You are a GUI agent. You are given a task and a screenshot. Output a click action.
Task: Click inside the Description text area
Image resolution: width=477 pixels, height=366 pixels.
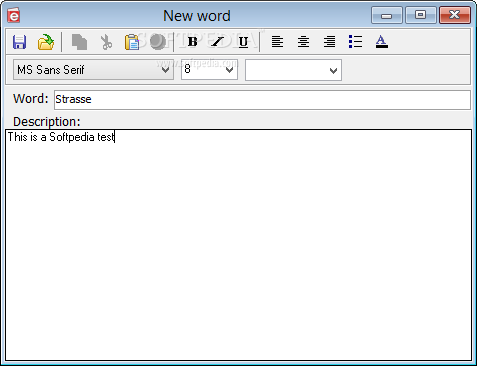238,245
